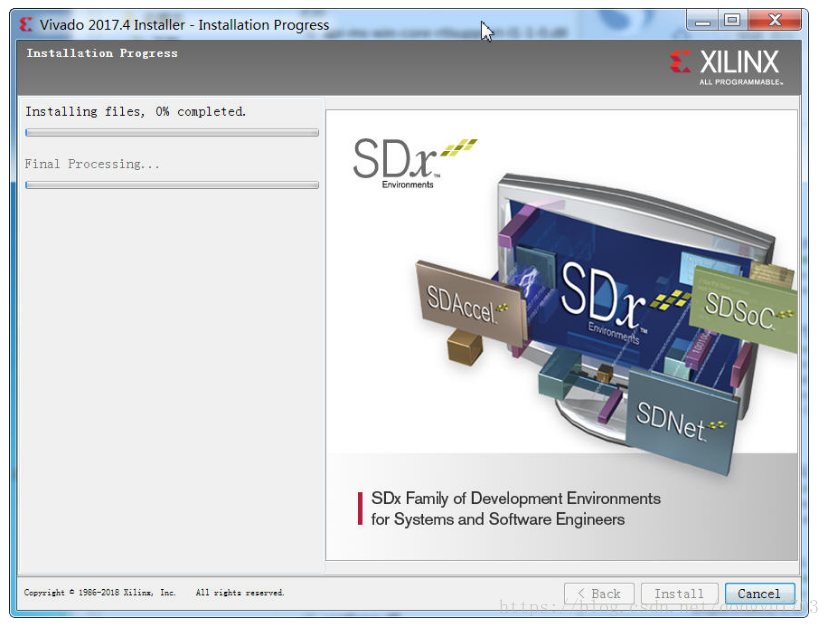Click the 'Final Processing...' status text

point(92,164)
